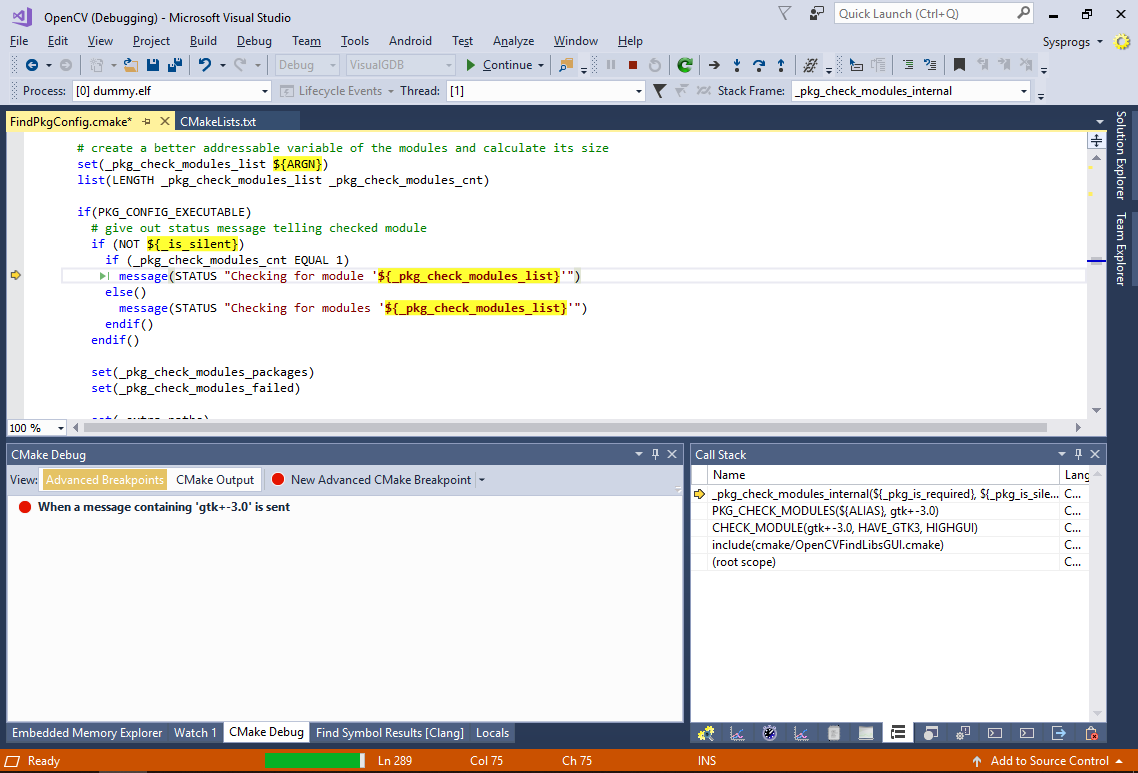Click the thread filter funnel icon

click(x=659, y=91)
